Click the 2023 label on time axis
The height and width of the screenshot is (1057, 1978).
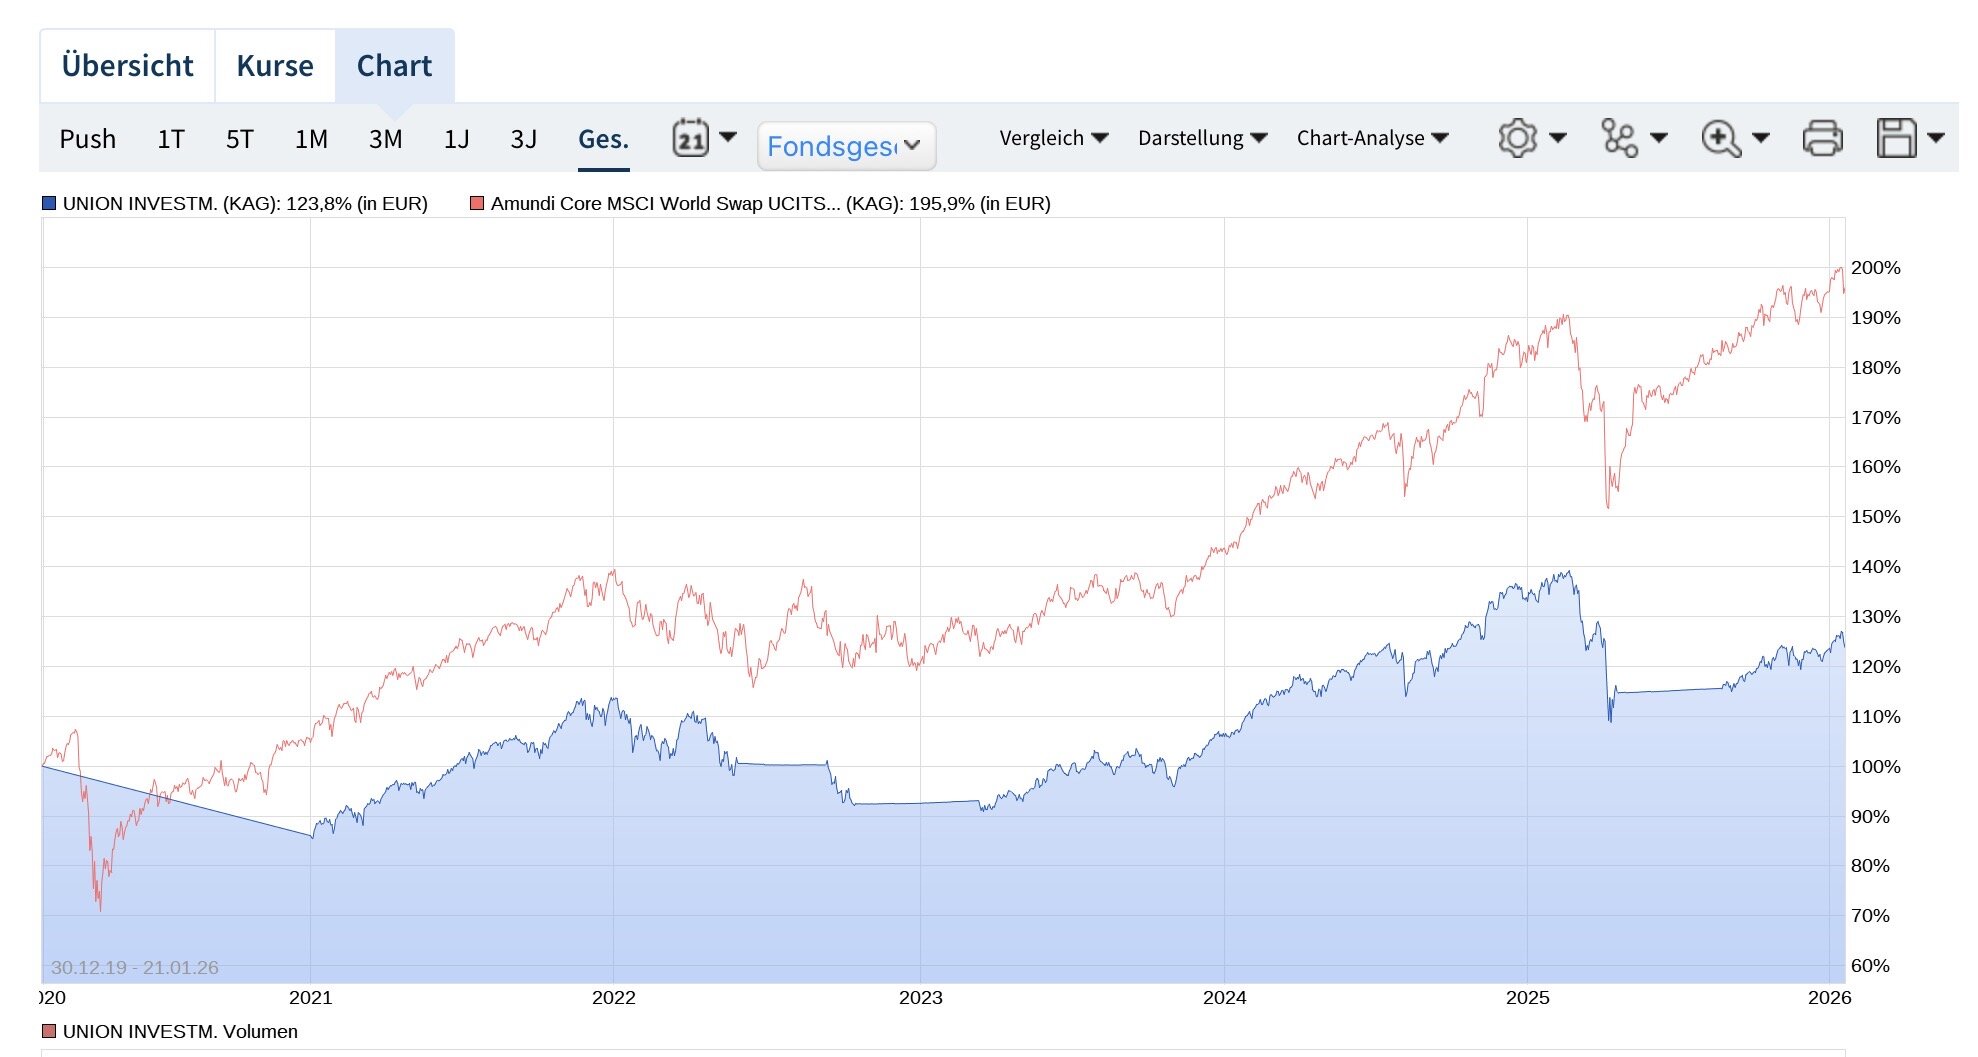point(920,998)
